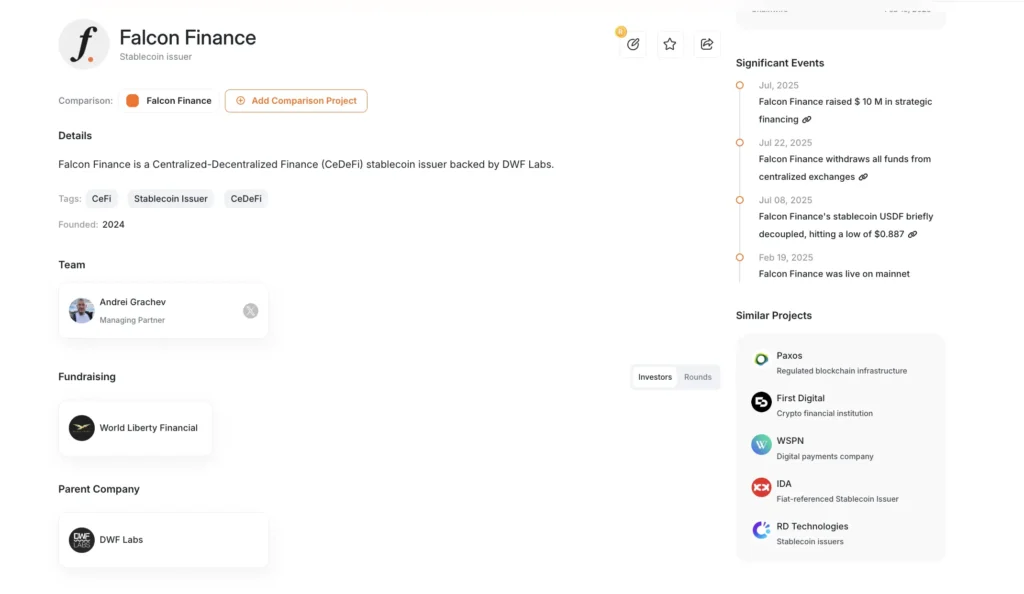Screen dimensions: 1024x594
Task: Open World Liberty Financial investor name
Action: pyautogui.click(x=148, y=428)
